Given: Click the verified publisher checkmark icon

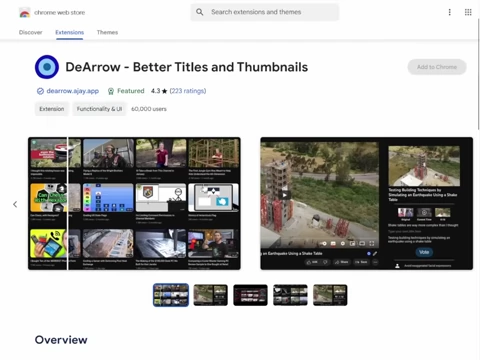Looking at the screenshot, I should pos(40,91).
